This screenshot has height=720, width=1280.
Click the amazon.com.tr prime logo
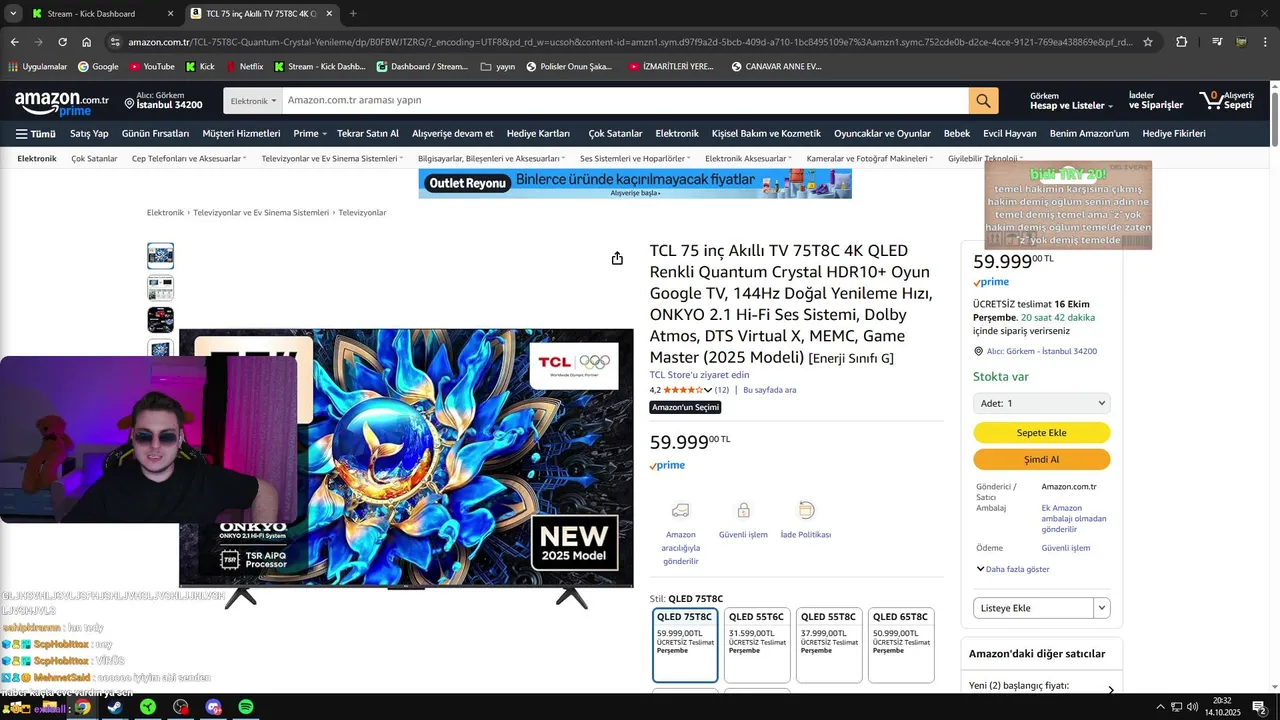point(62,103)
